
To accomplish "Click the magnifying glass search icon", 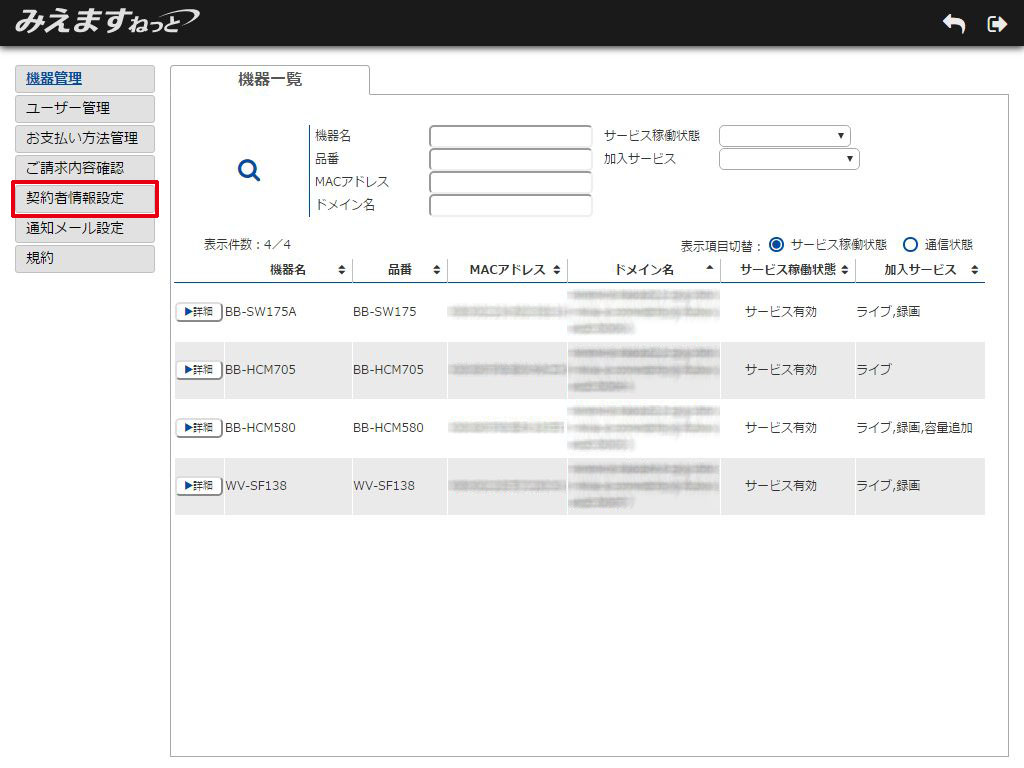I will coord(249,171).
